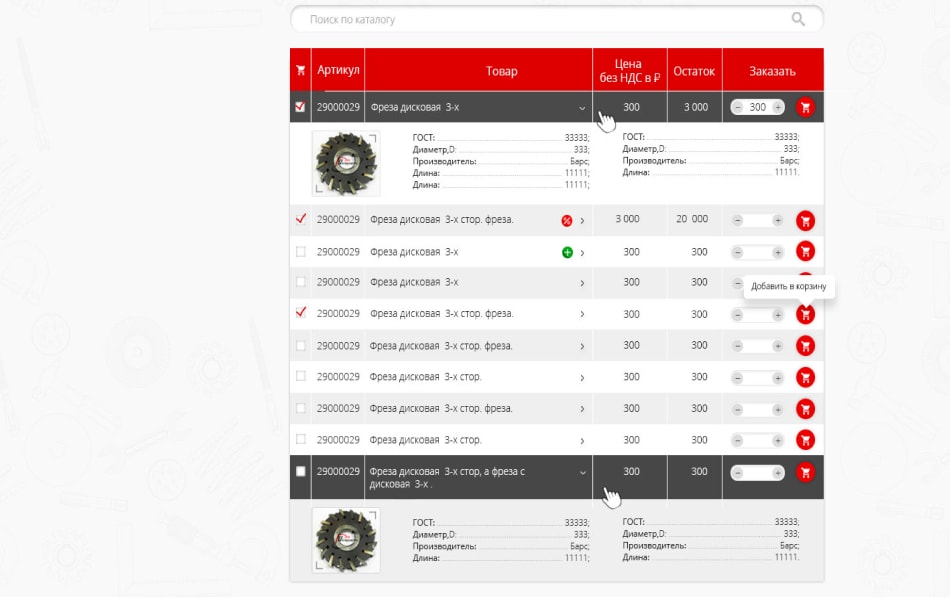This screenshot has width=950, height=598.
Task: Add the 3 000-priced item to cart
Action: pos(805,220)
